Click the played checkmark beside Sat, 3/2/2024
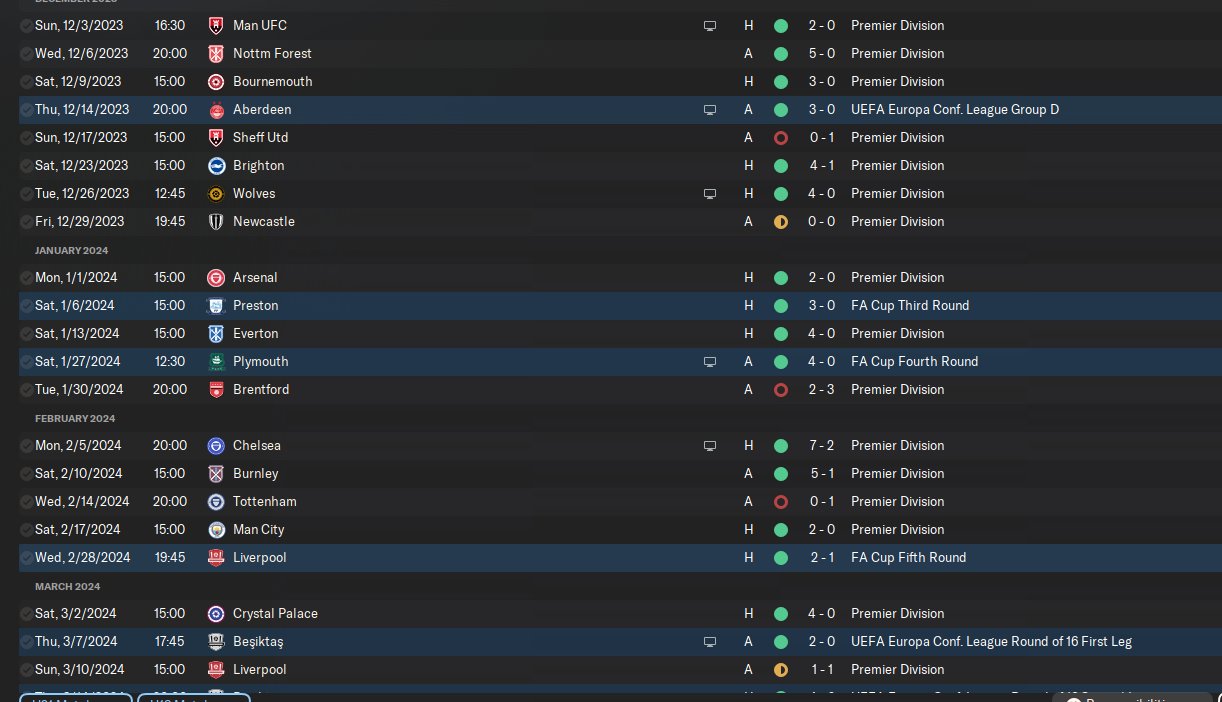1222x702 pixels. (26, 613)
